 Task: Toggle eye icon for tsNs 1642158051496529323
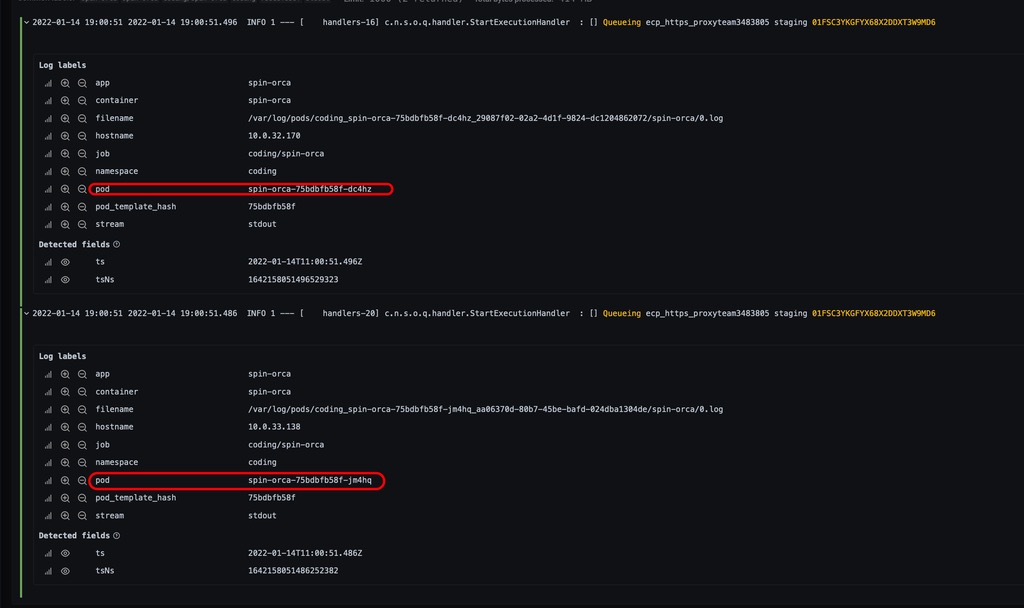coord(65,280)
